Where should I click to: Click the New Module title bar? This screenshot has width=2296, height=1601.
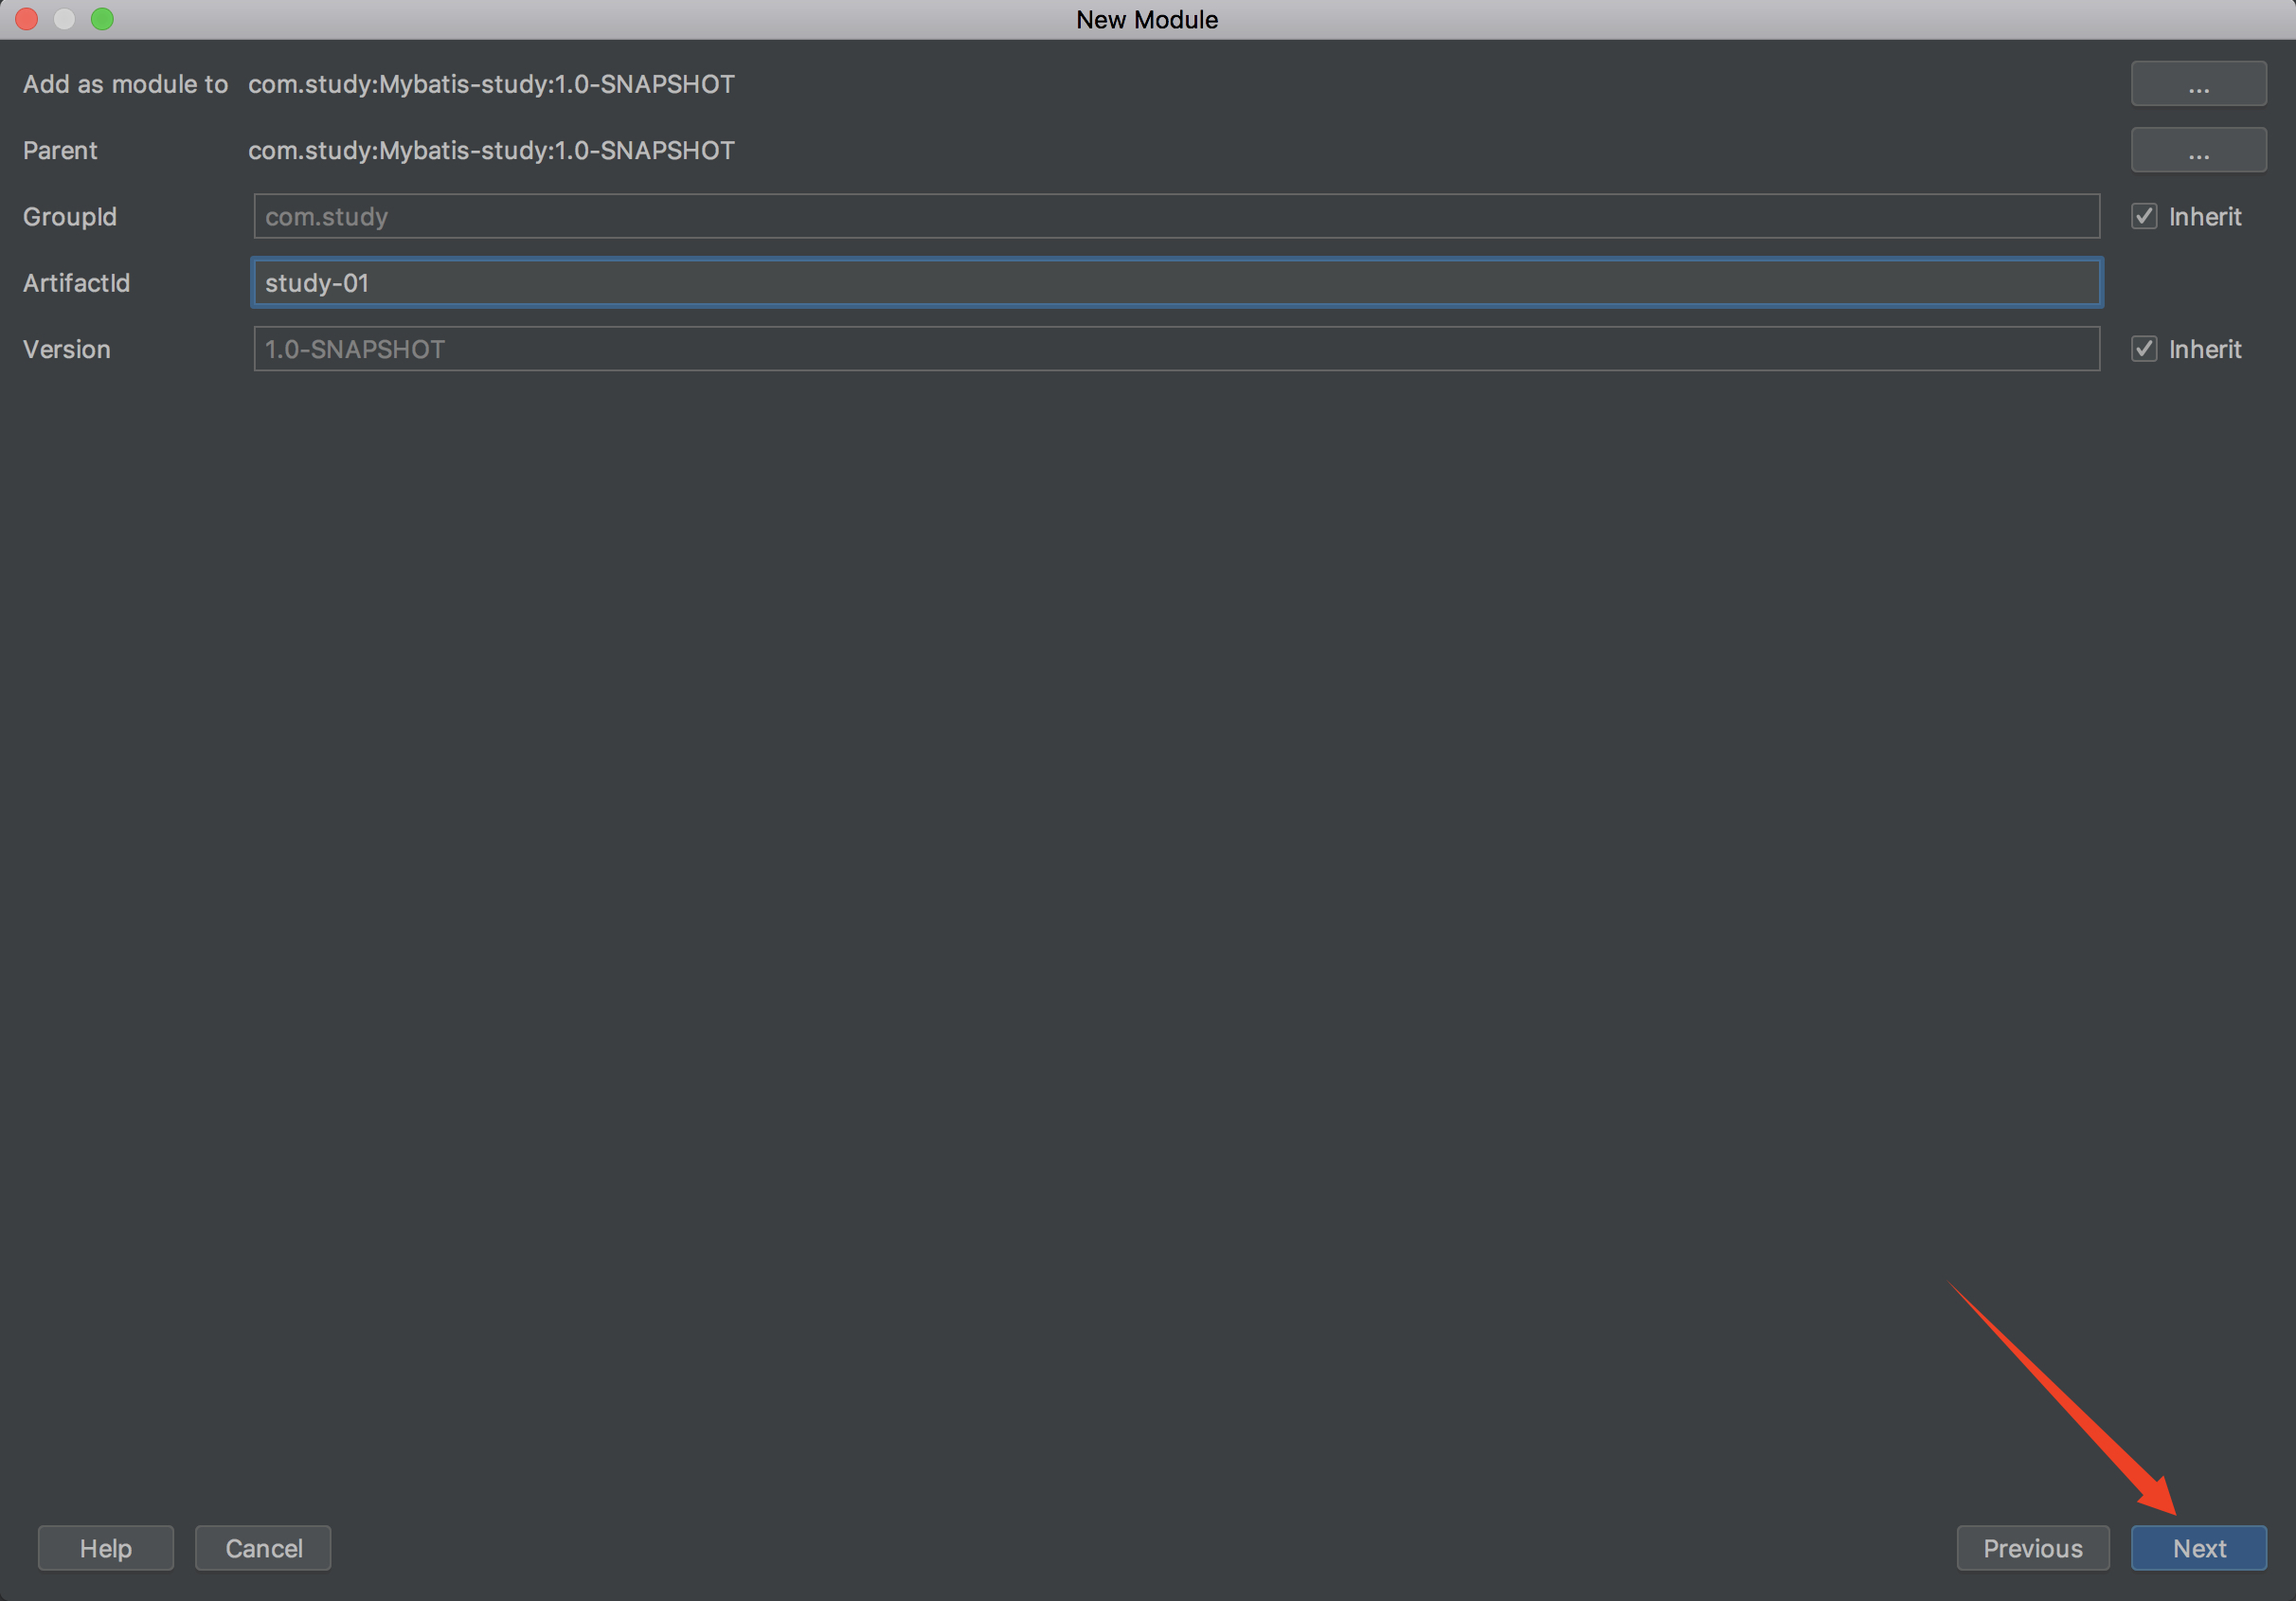[x=1146, y=19]
